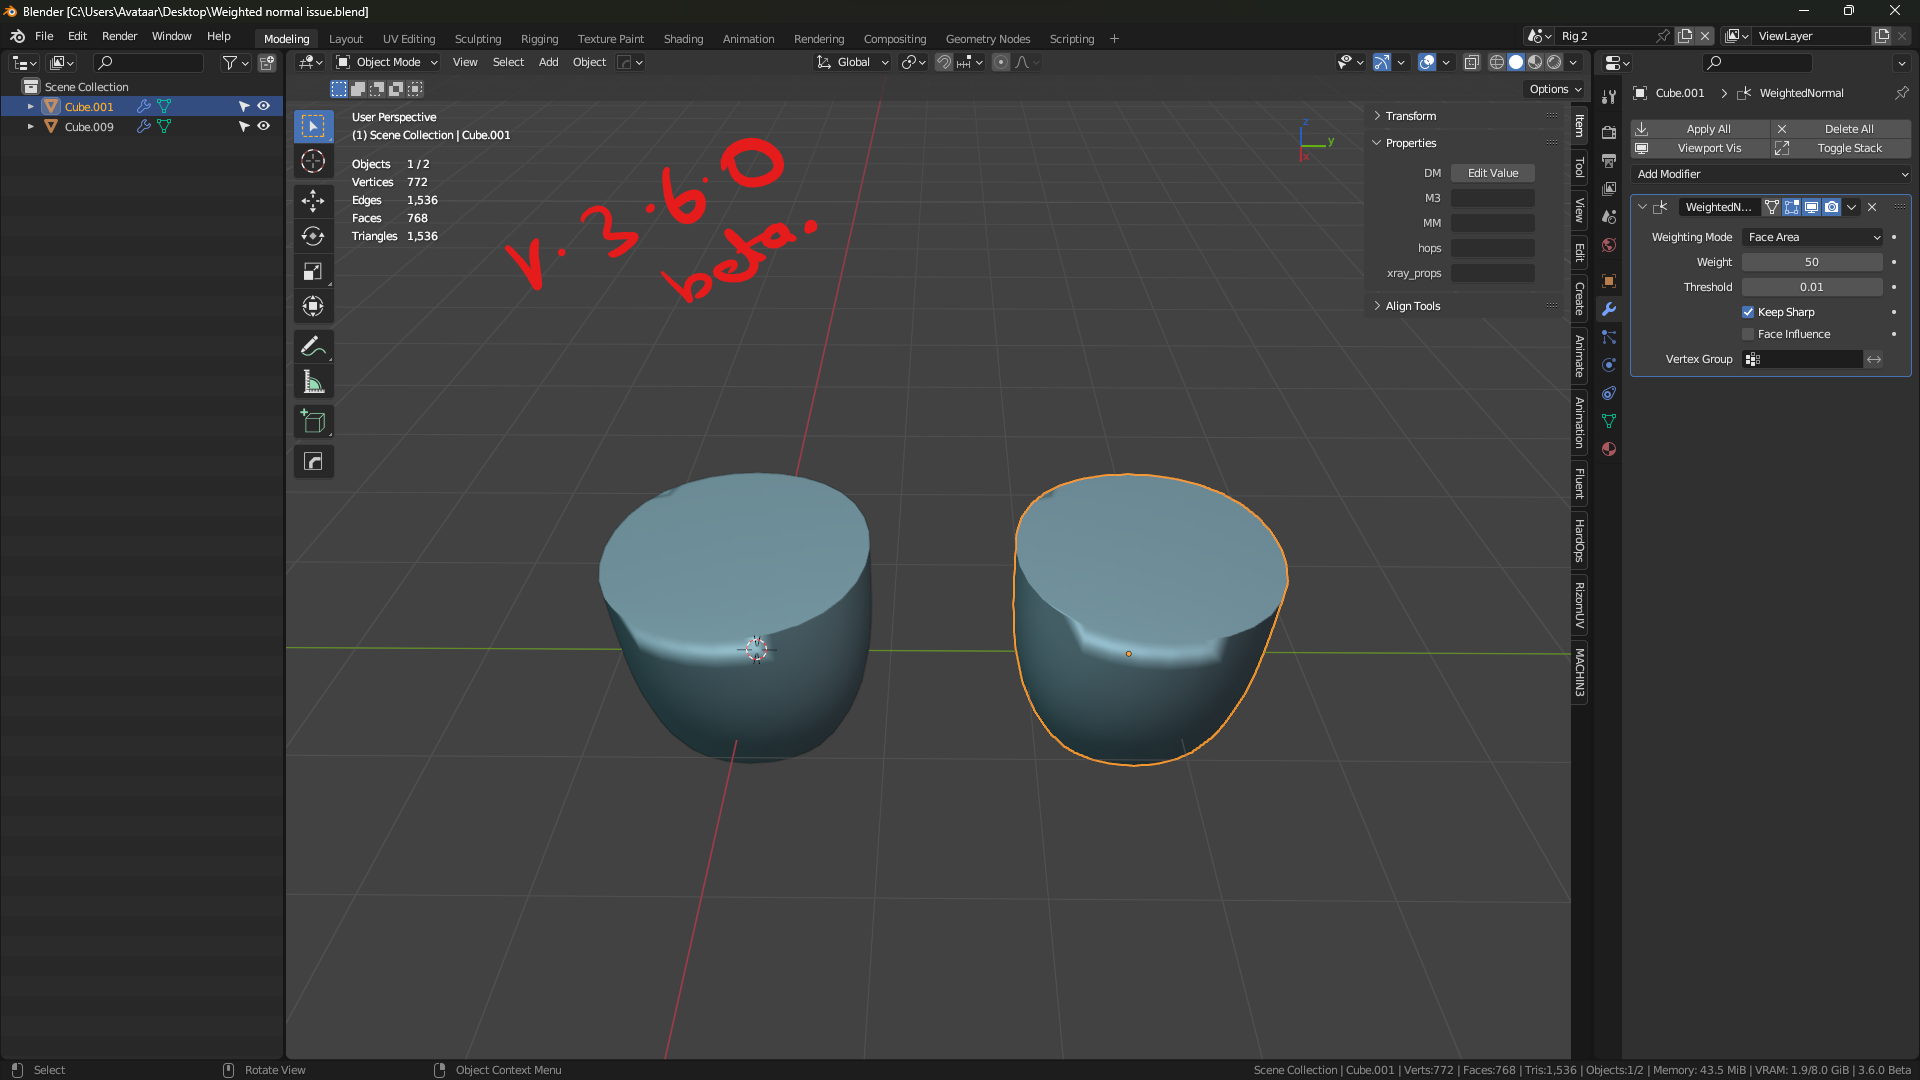Select the Move tool
The image size is (1920, 1080).
click(313, 201)
